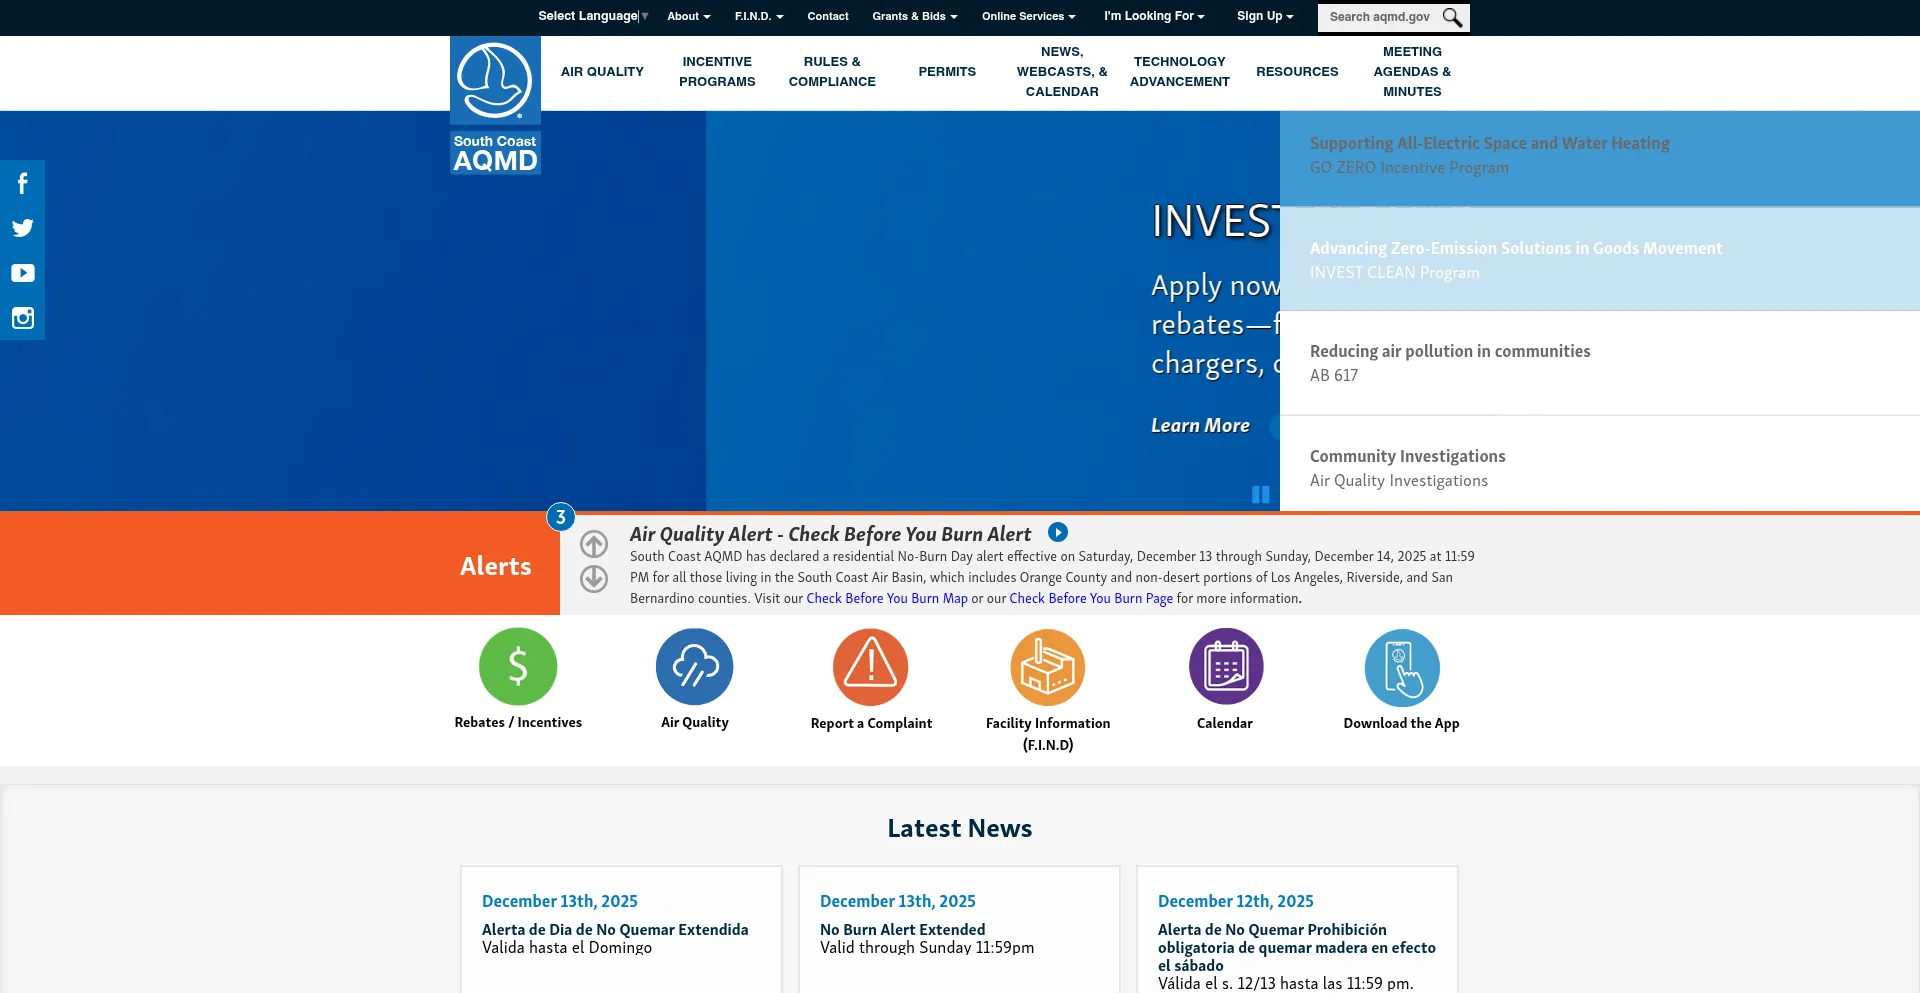The image size is (1920, 993).
Task: Click into the Search aqmd.gov field
Action: pos(1379,17)
